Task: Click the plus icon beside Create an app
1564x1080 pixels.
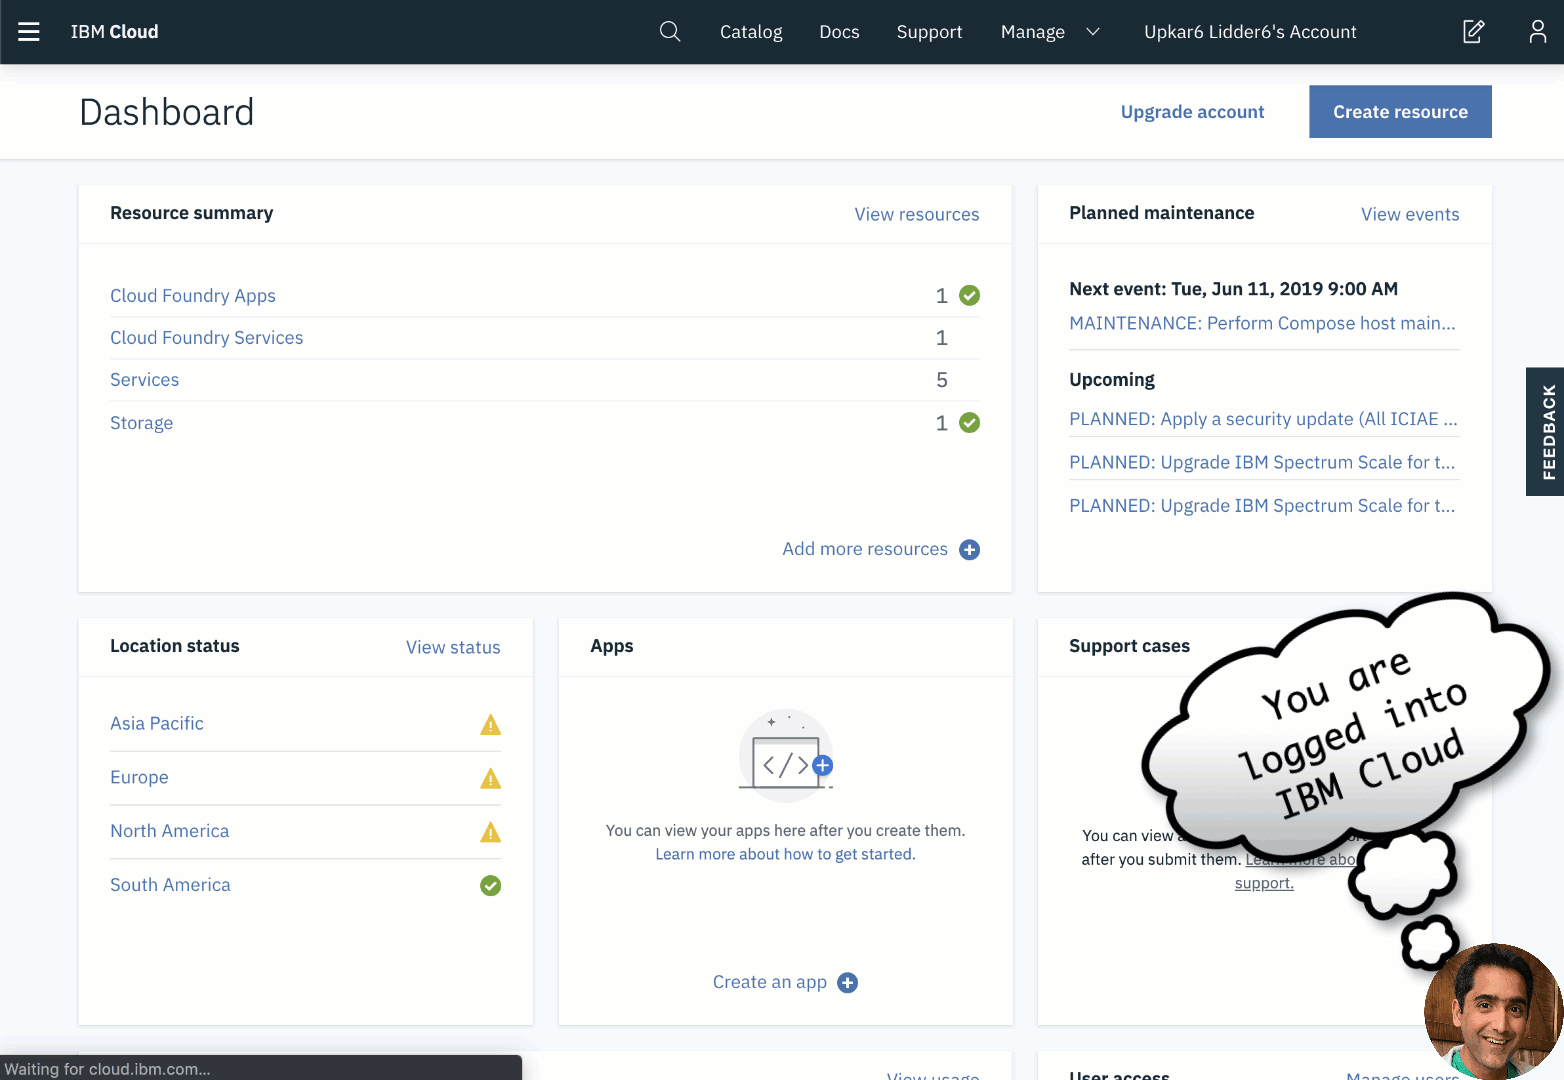Action: (x=847, y=983)
